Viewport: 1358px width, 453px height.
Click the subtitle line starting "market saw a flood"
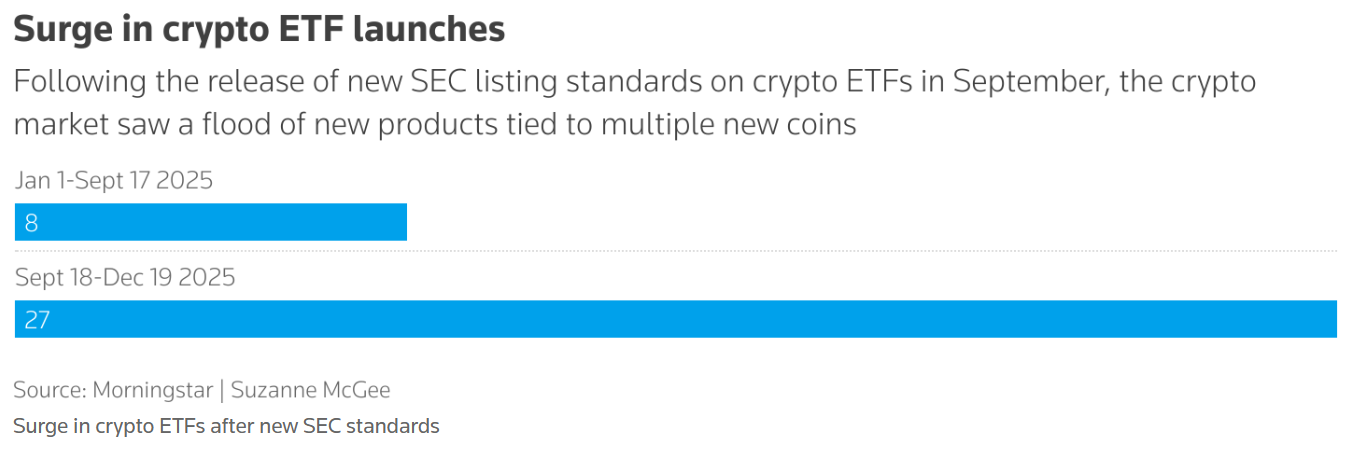[x=435, y=126]
